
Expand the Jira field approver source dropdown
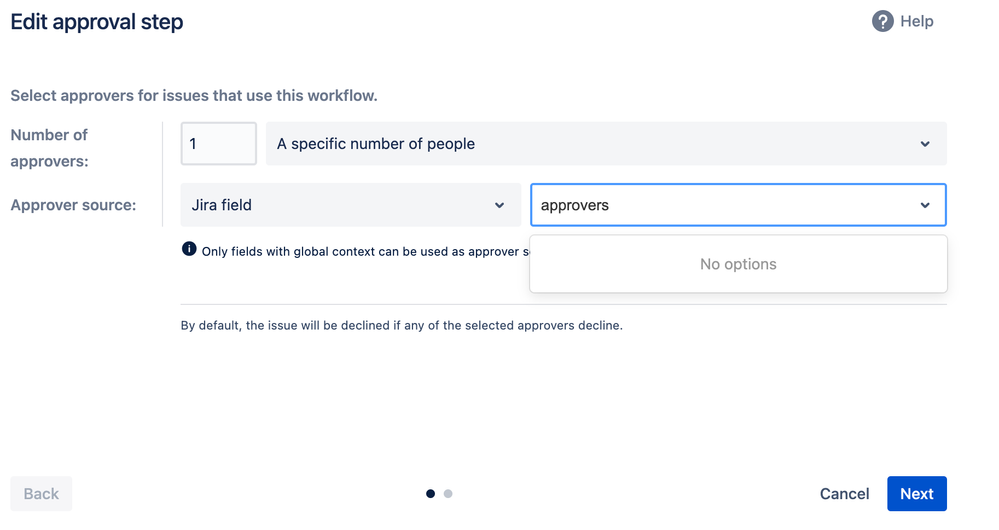click(350, 205)
